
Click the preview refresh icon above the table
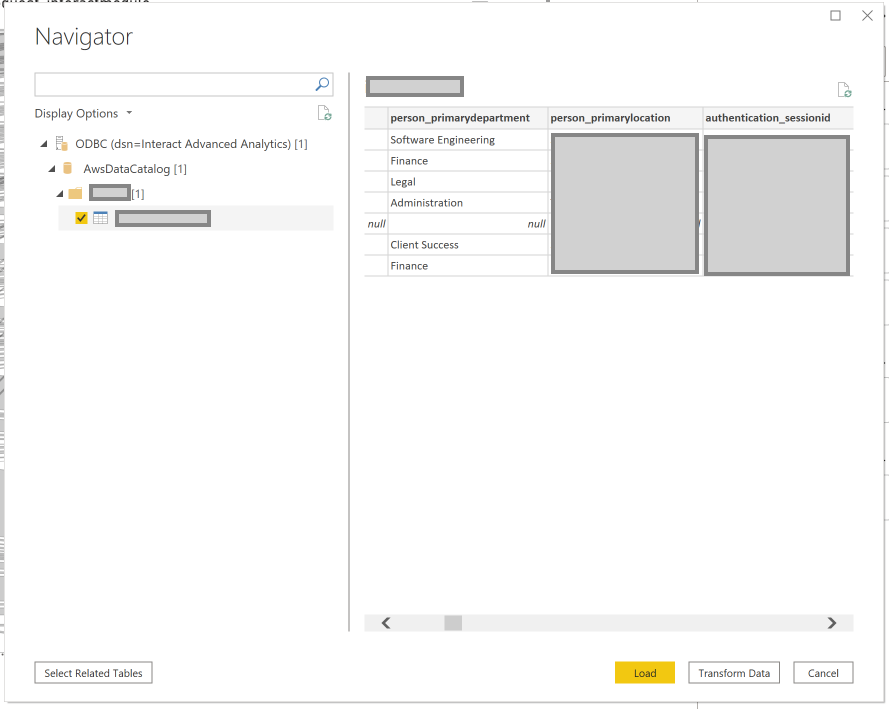click(844, 90)
